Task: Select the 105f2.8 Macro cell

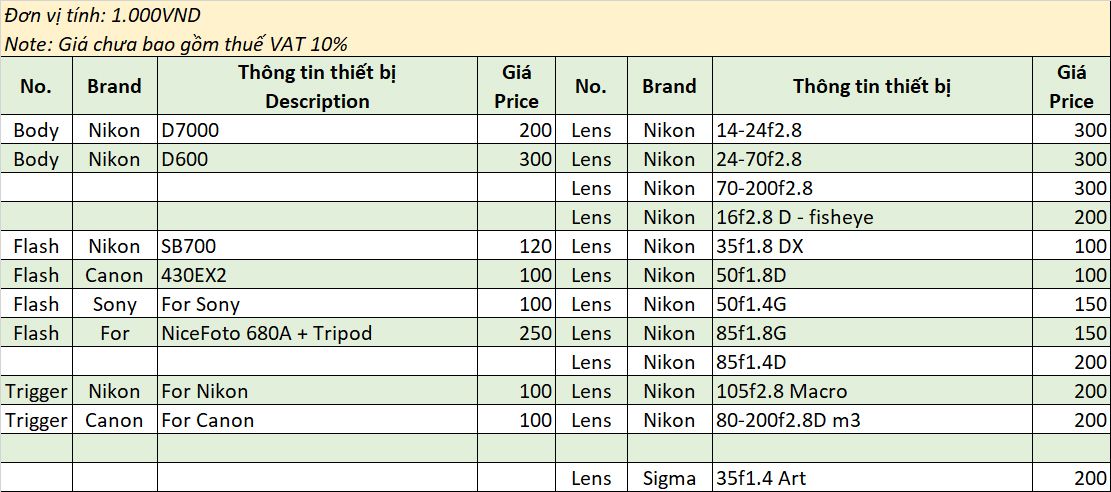Action: click(x=872, y=391)
